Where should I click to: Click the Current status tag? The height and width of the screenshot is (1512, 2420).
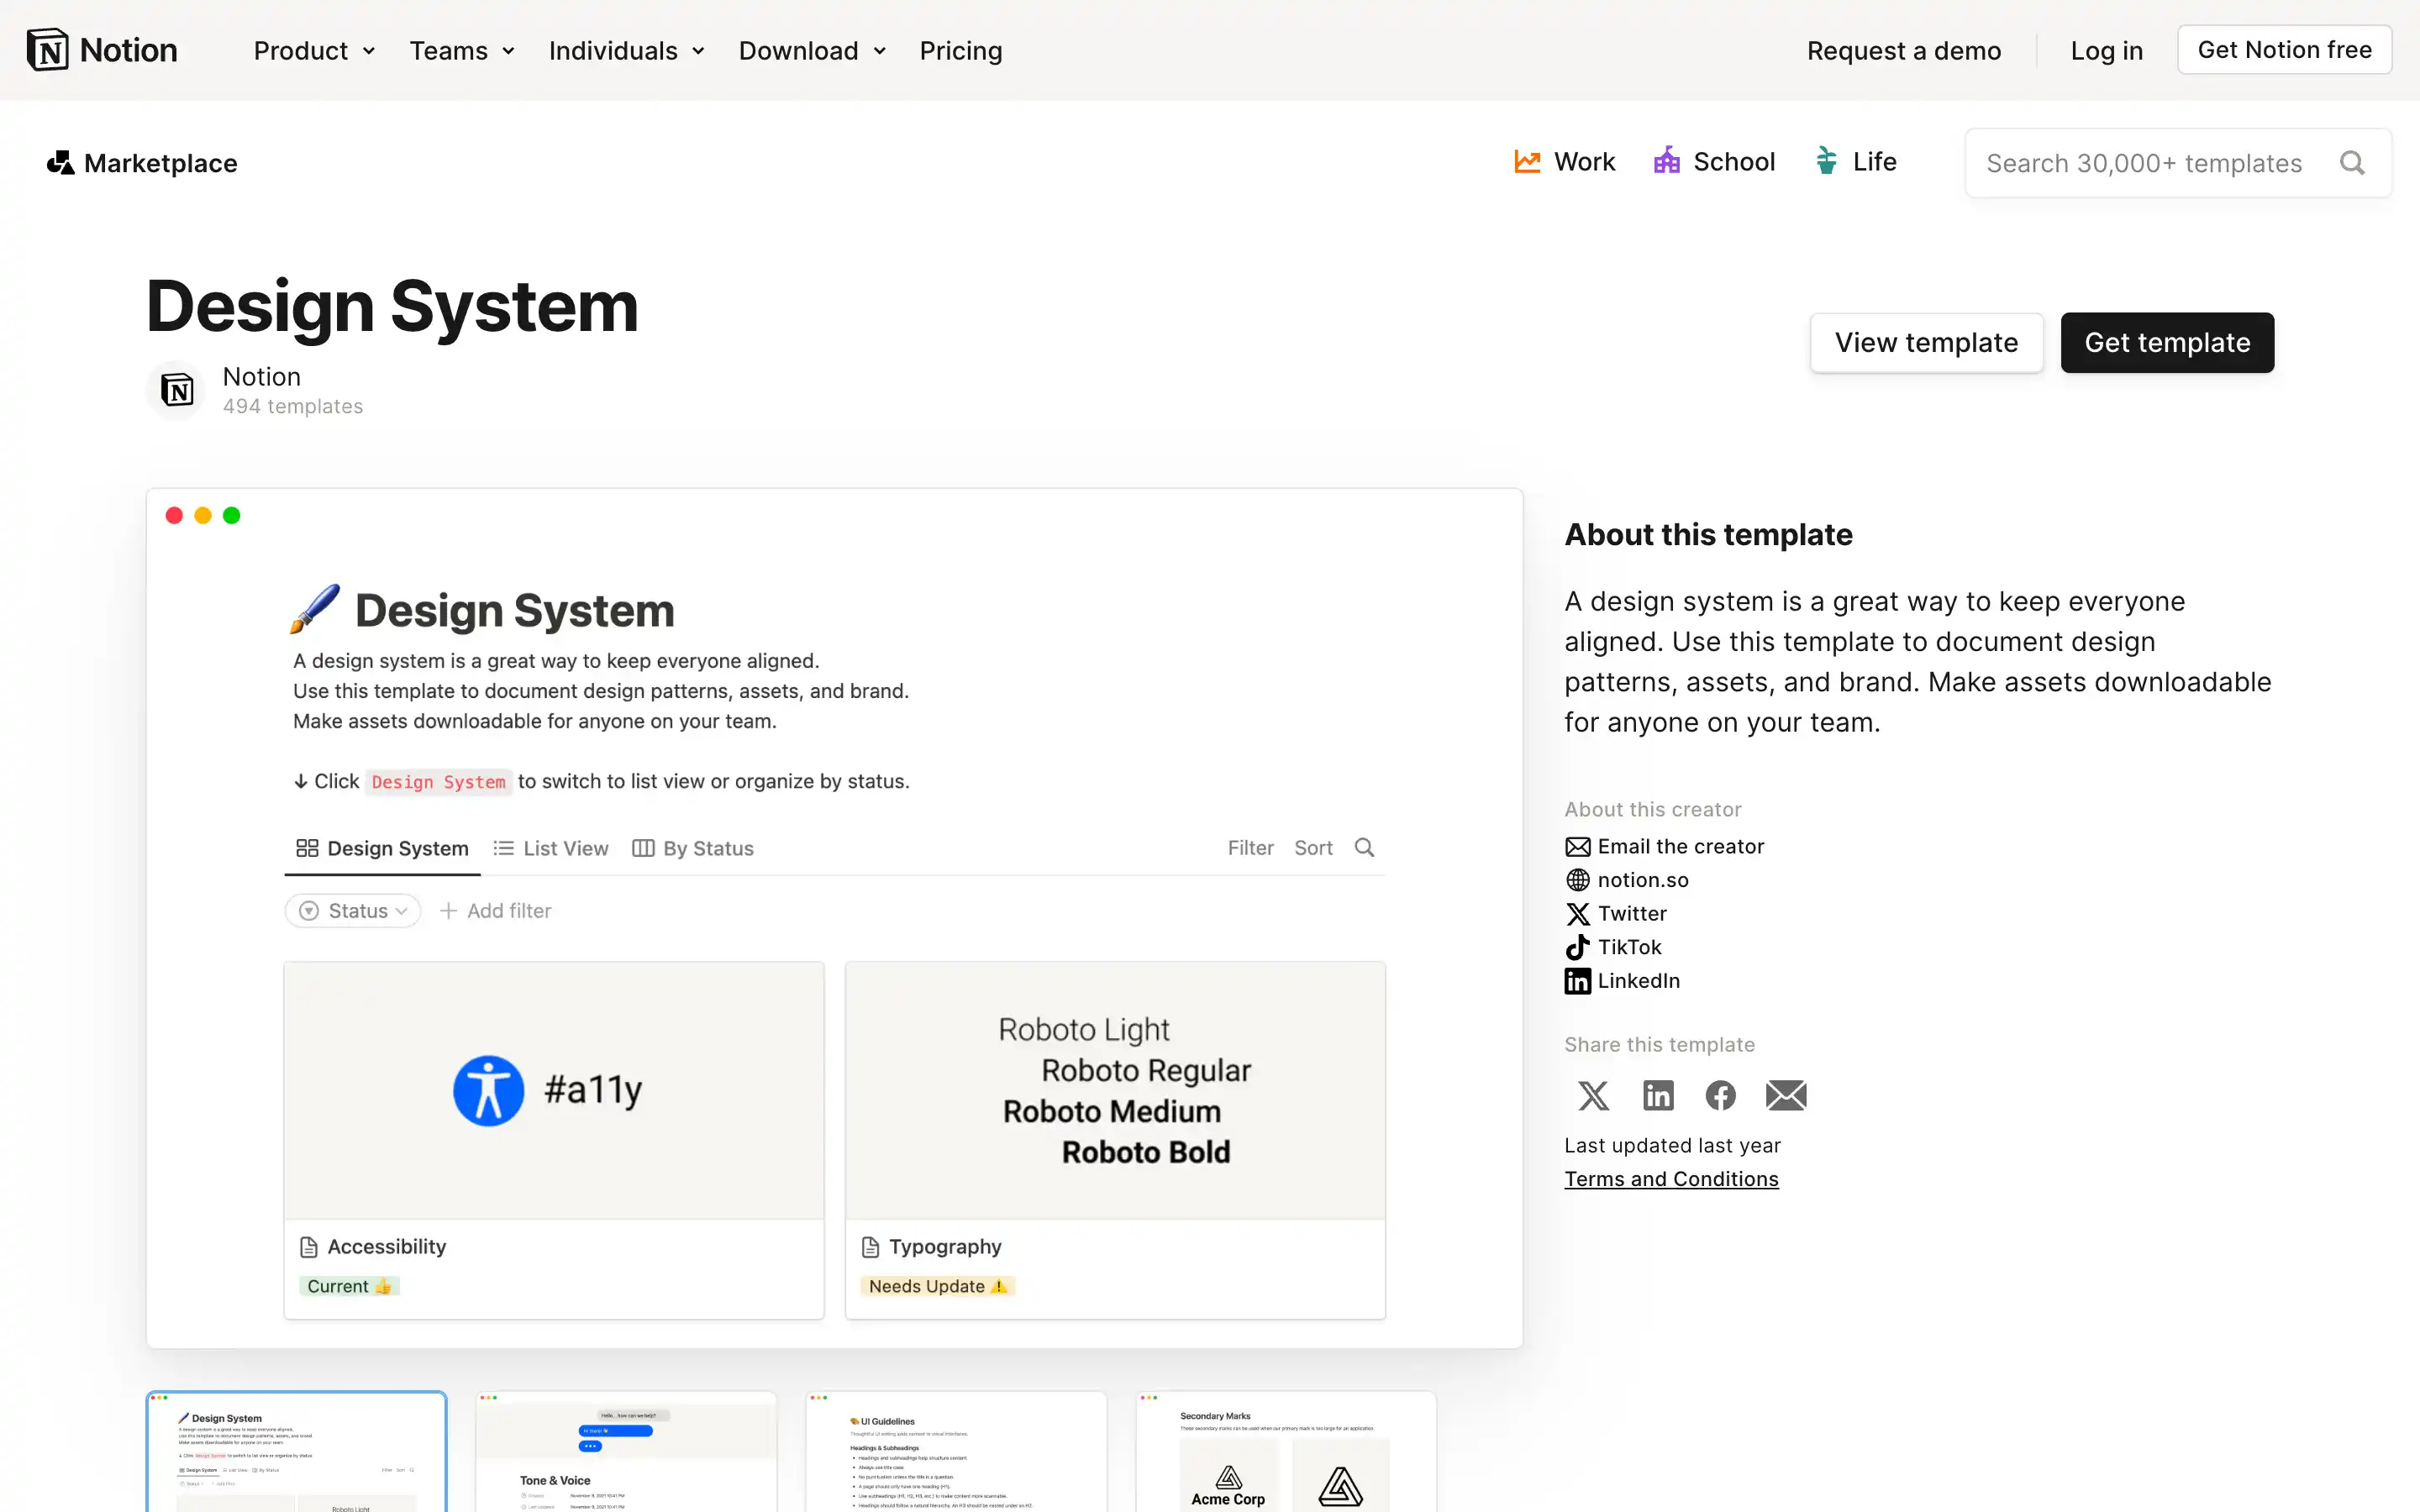pos(349,1287)
